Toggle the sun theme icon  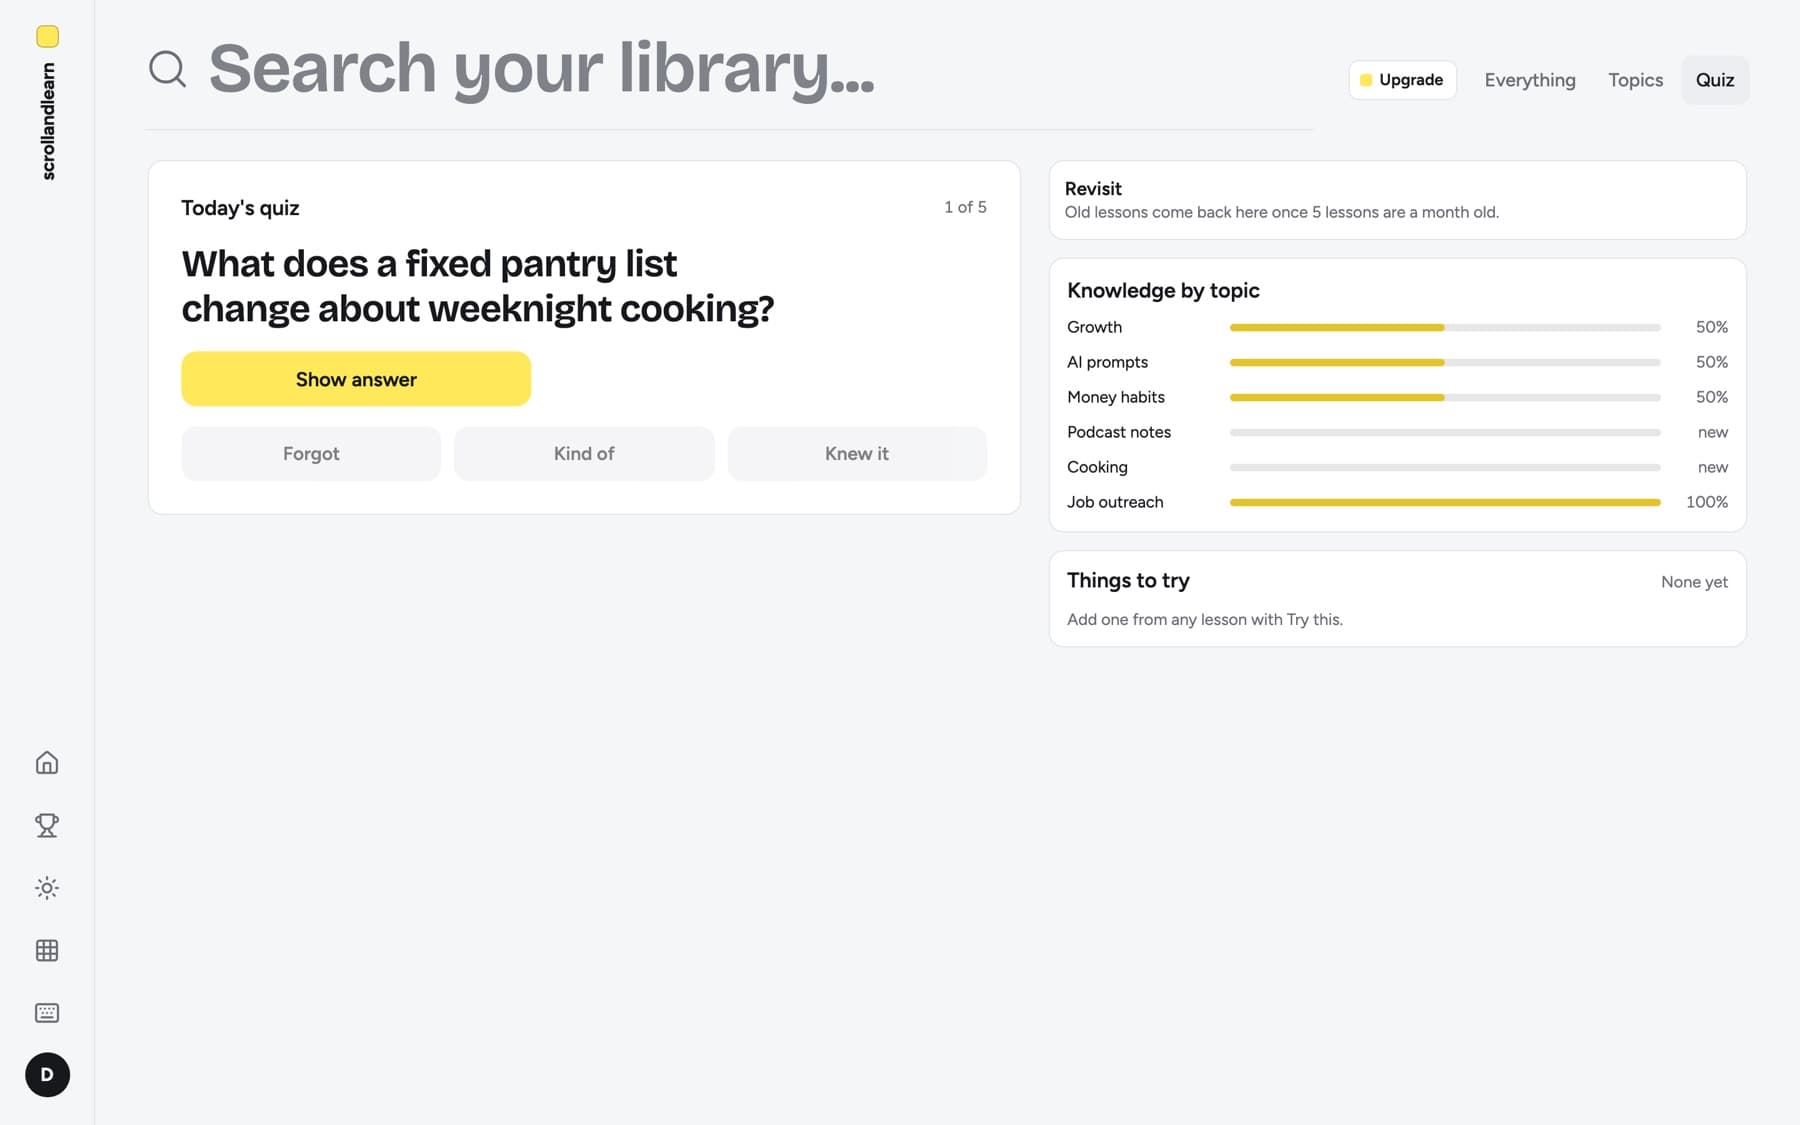[x=47, y=888]
